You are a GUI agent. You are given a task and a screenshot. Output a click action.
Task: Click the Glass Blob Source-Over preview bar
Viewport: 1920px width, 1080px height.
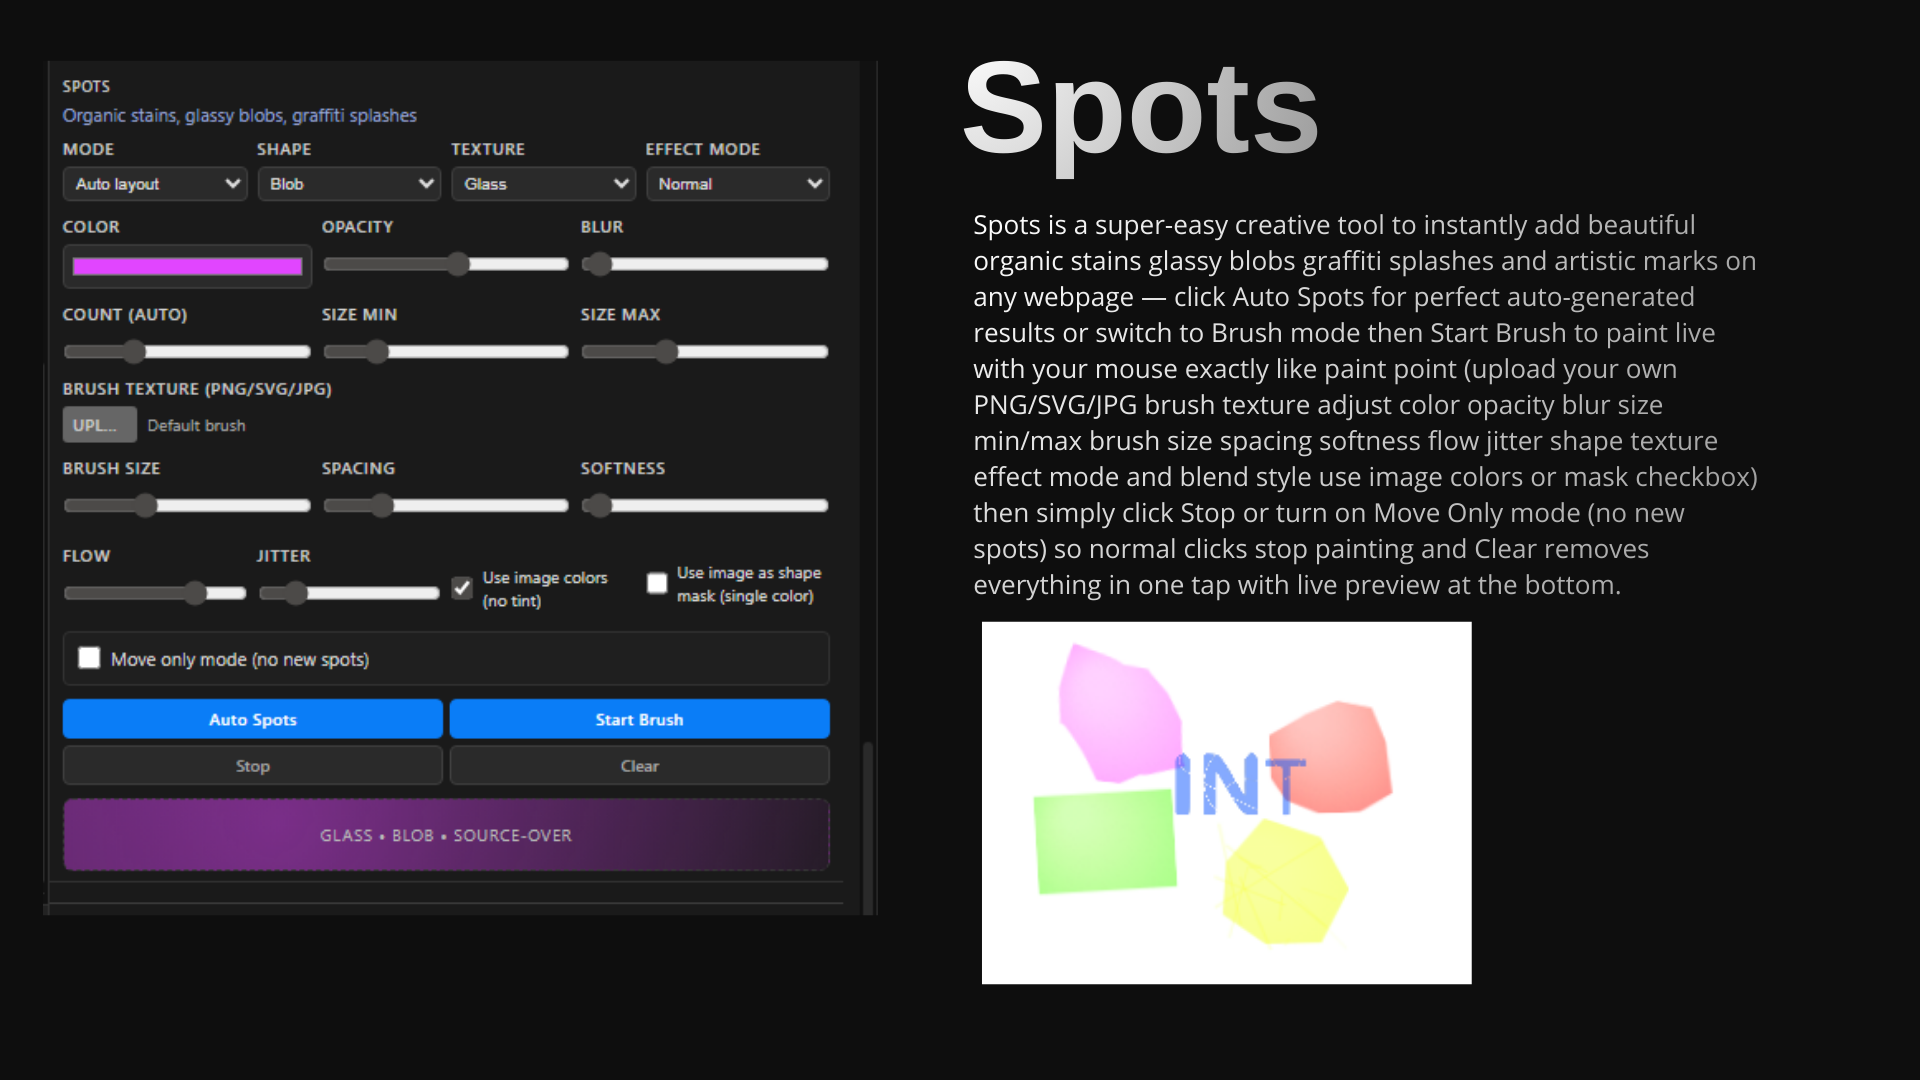(446, 835)
